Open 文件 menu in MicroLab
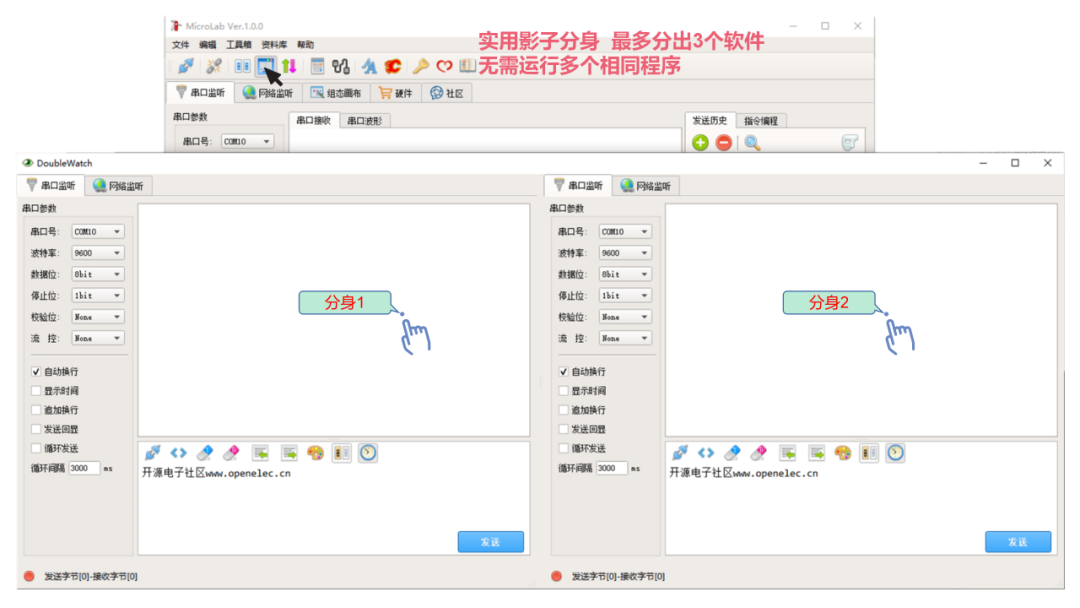The width and height of the screenshot is (1080, 608). pos(180,45)
